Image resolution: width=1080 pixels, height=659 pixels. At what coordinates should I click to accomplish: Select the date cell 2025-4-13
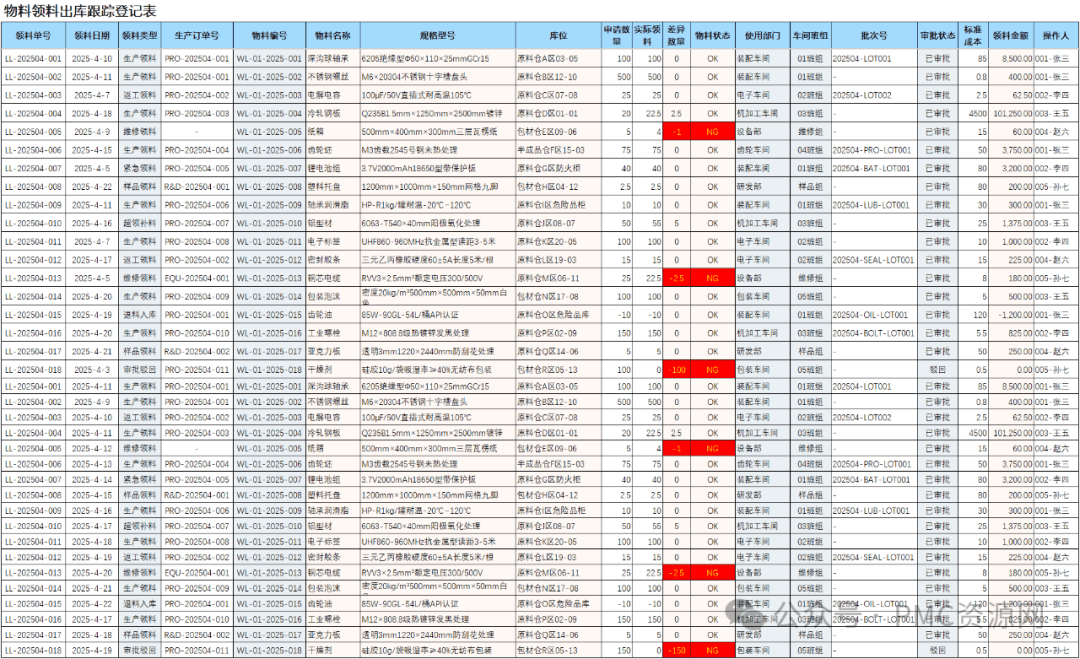coord(92,464)
